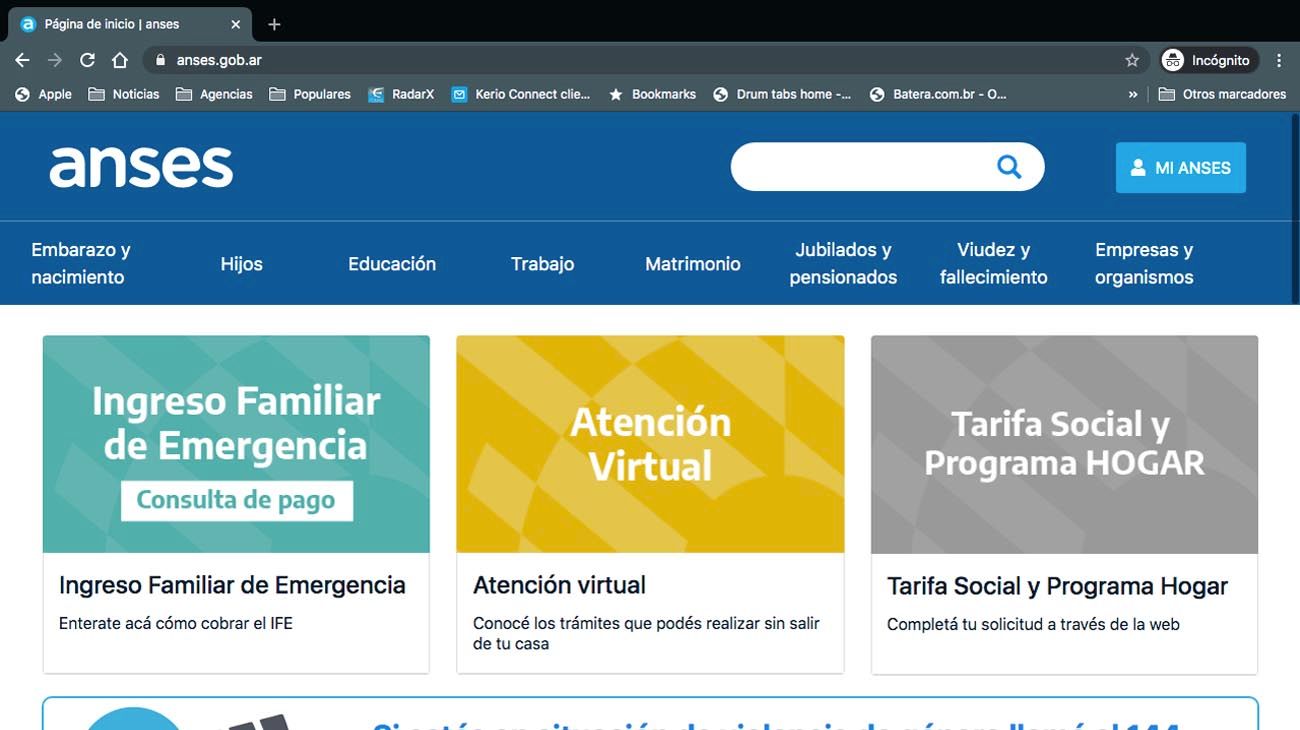The height and width of the screenshot is (730, 1300).
Task: Go to the browser home icon
Action: [120, 60]
